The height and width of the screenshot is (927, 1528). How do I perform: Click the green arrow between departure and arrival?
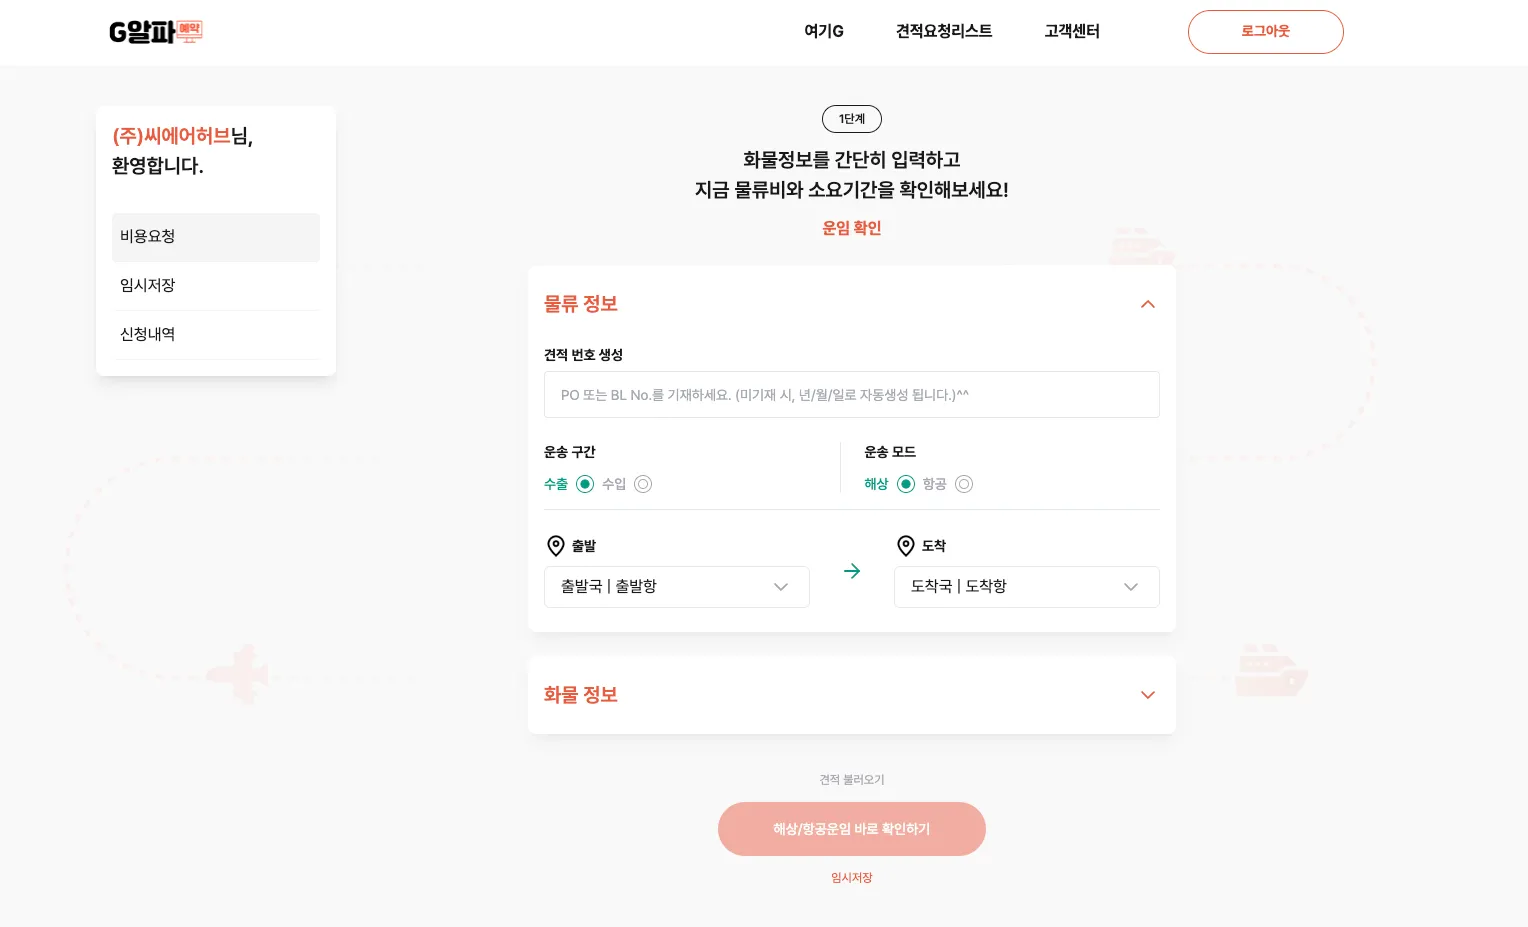[852, 571]
